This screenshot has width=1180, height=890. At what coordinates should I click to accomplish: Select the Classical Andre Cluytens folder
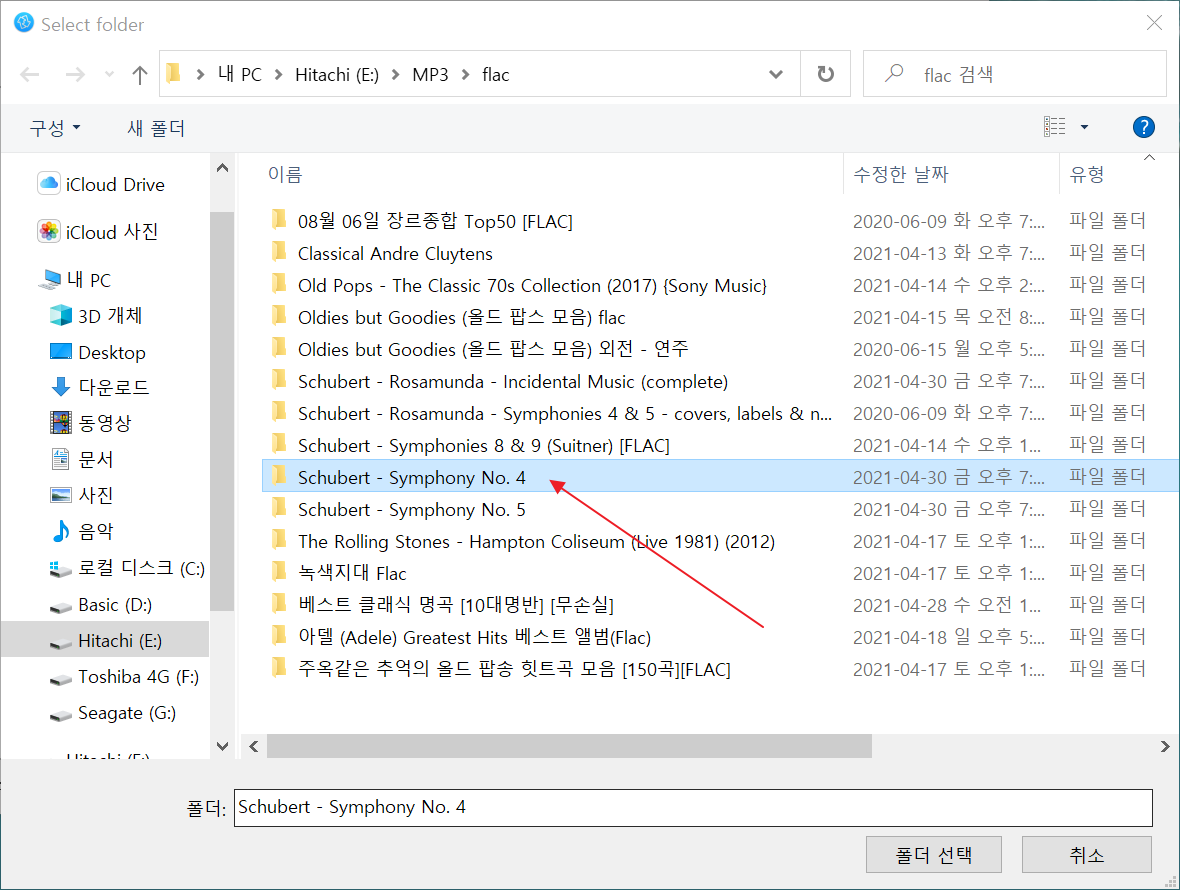pos(719,254)
